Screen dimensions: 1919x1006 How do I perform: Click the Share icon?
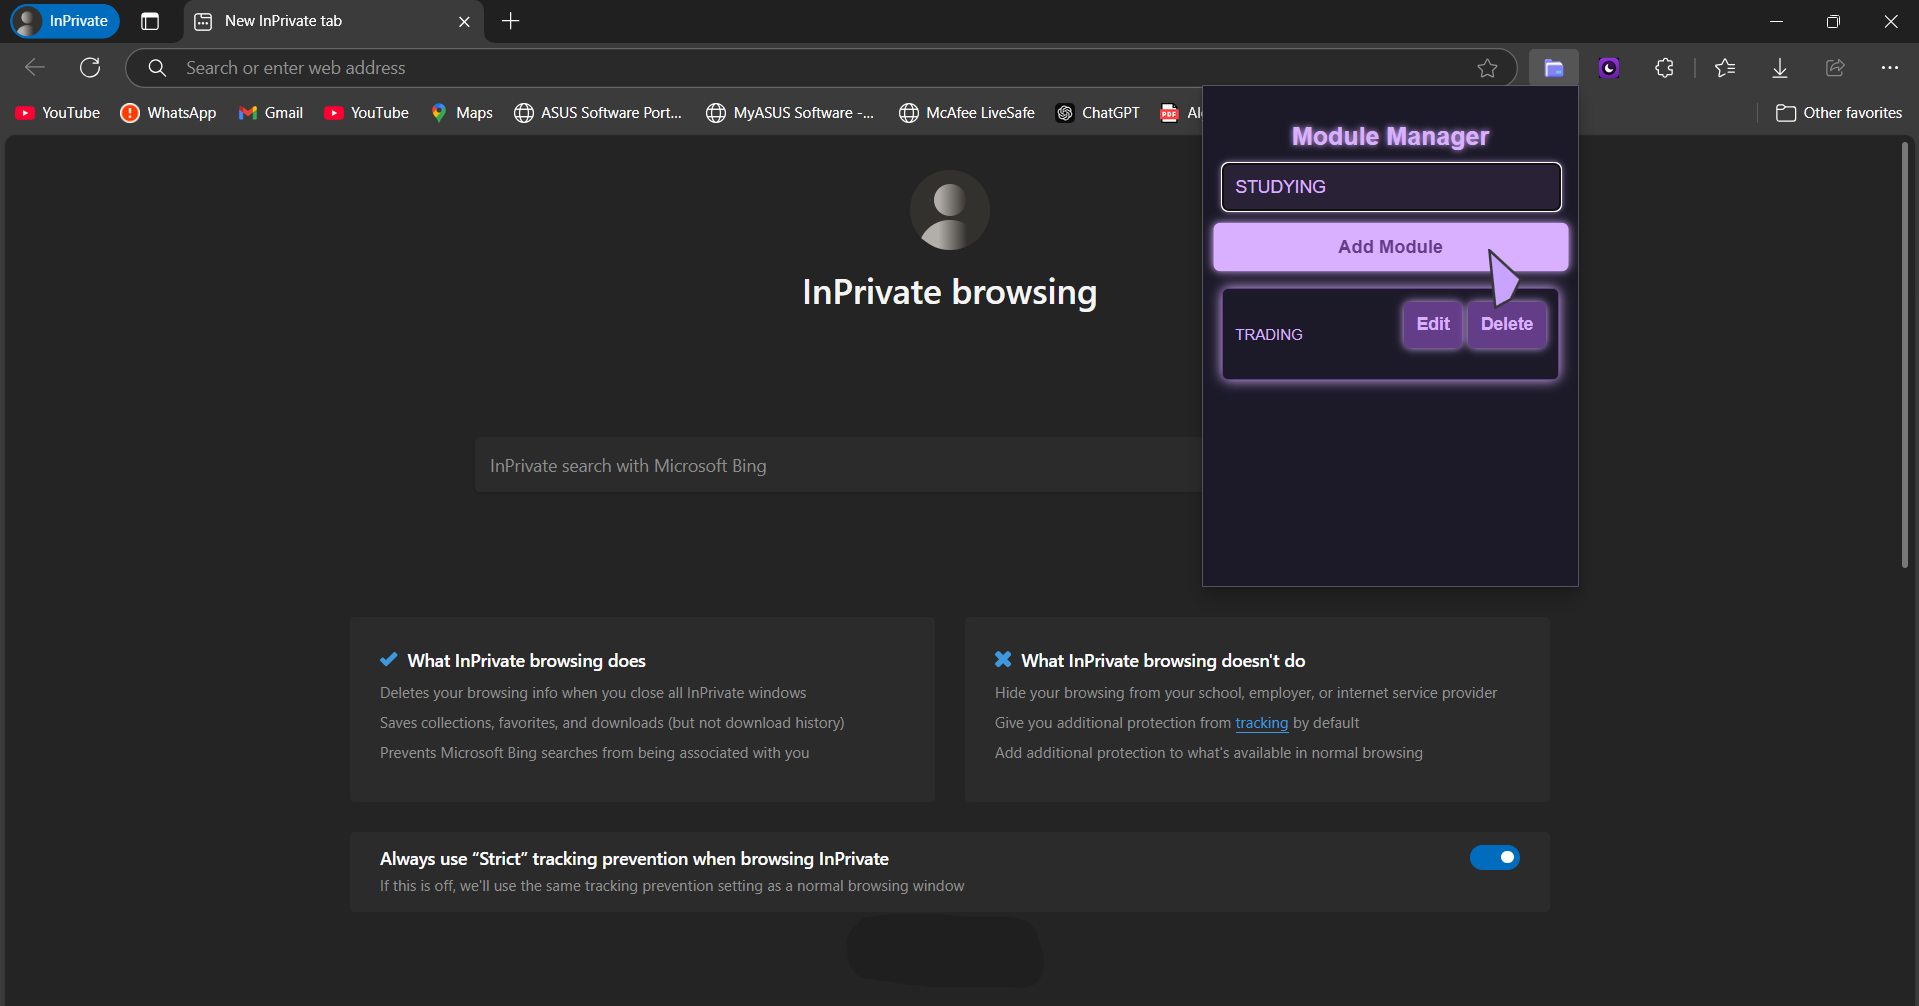[x=1834, y=67]
